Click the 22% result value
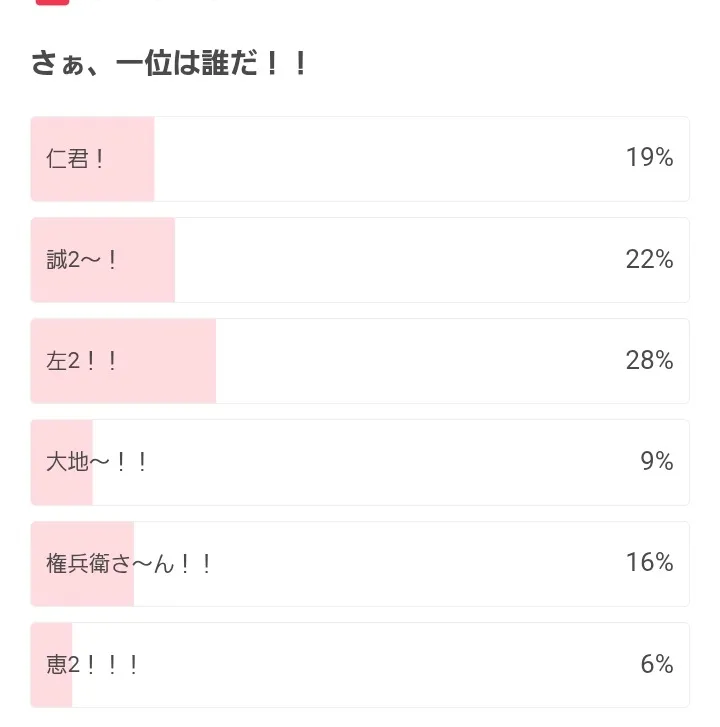720x727 pixels. 649,260
